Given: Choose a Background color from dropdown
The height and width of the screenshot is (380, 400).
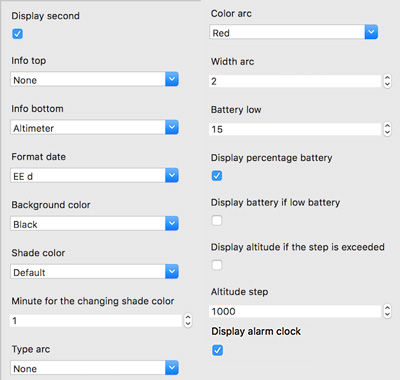Looking at the screenshot, I should [x=94, y=224].
